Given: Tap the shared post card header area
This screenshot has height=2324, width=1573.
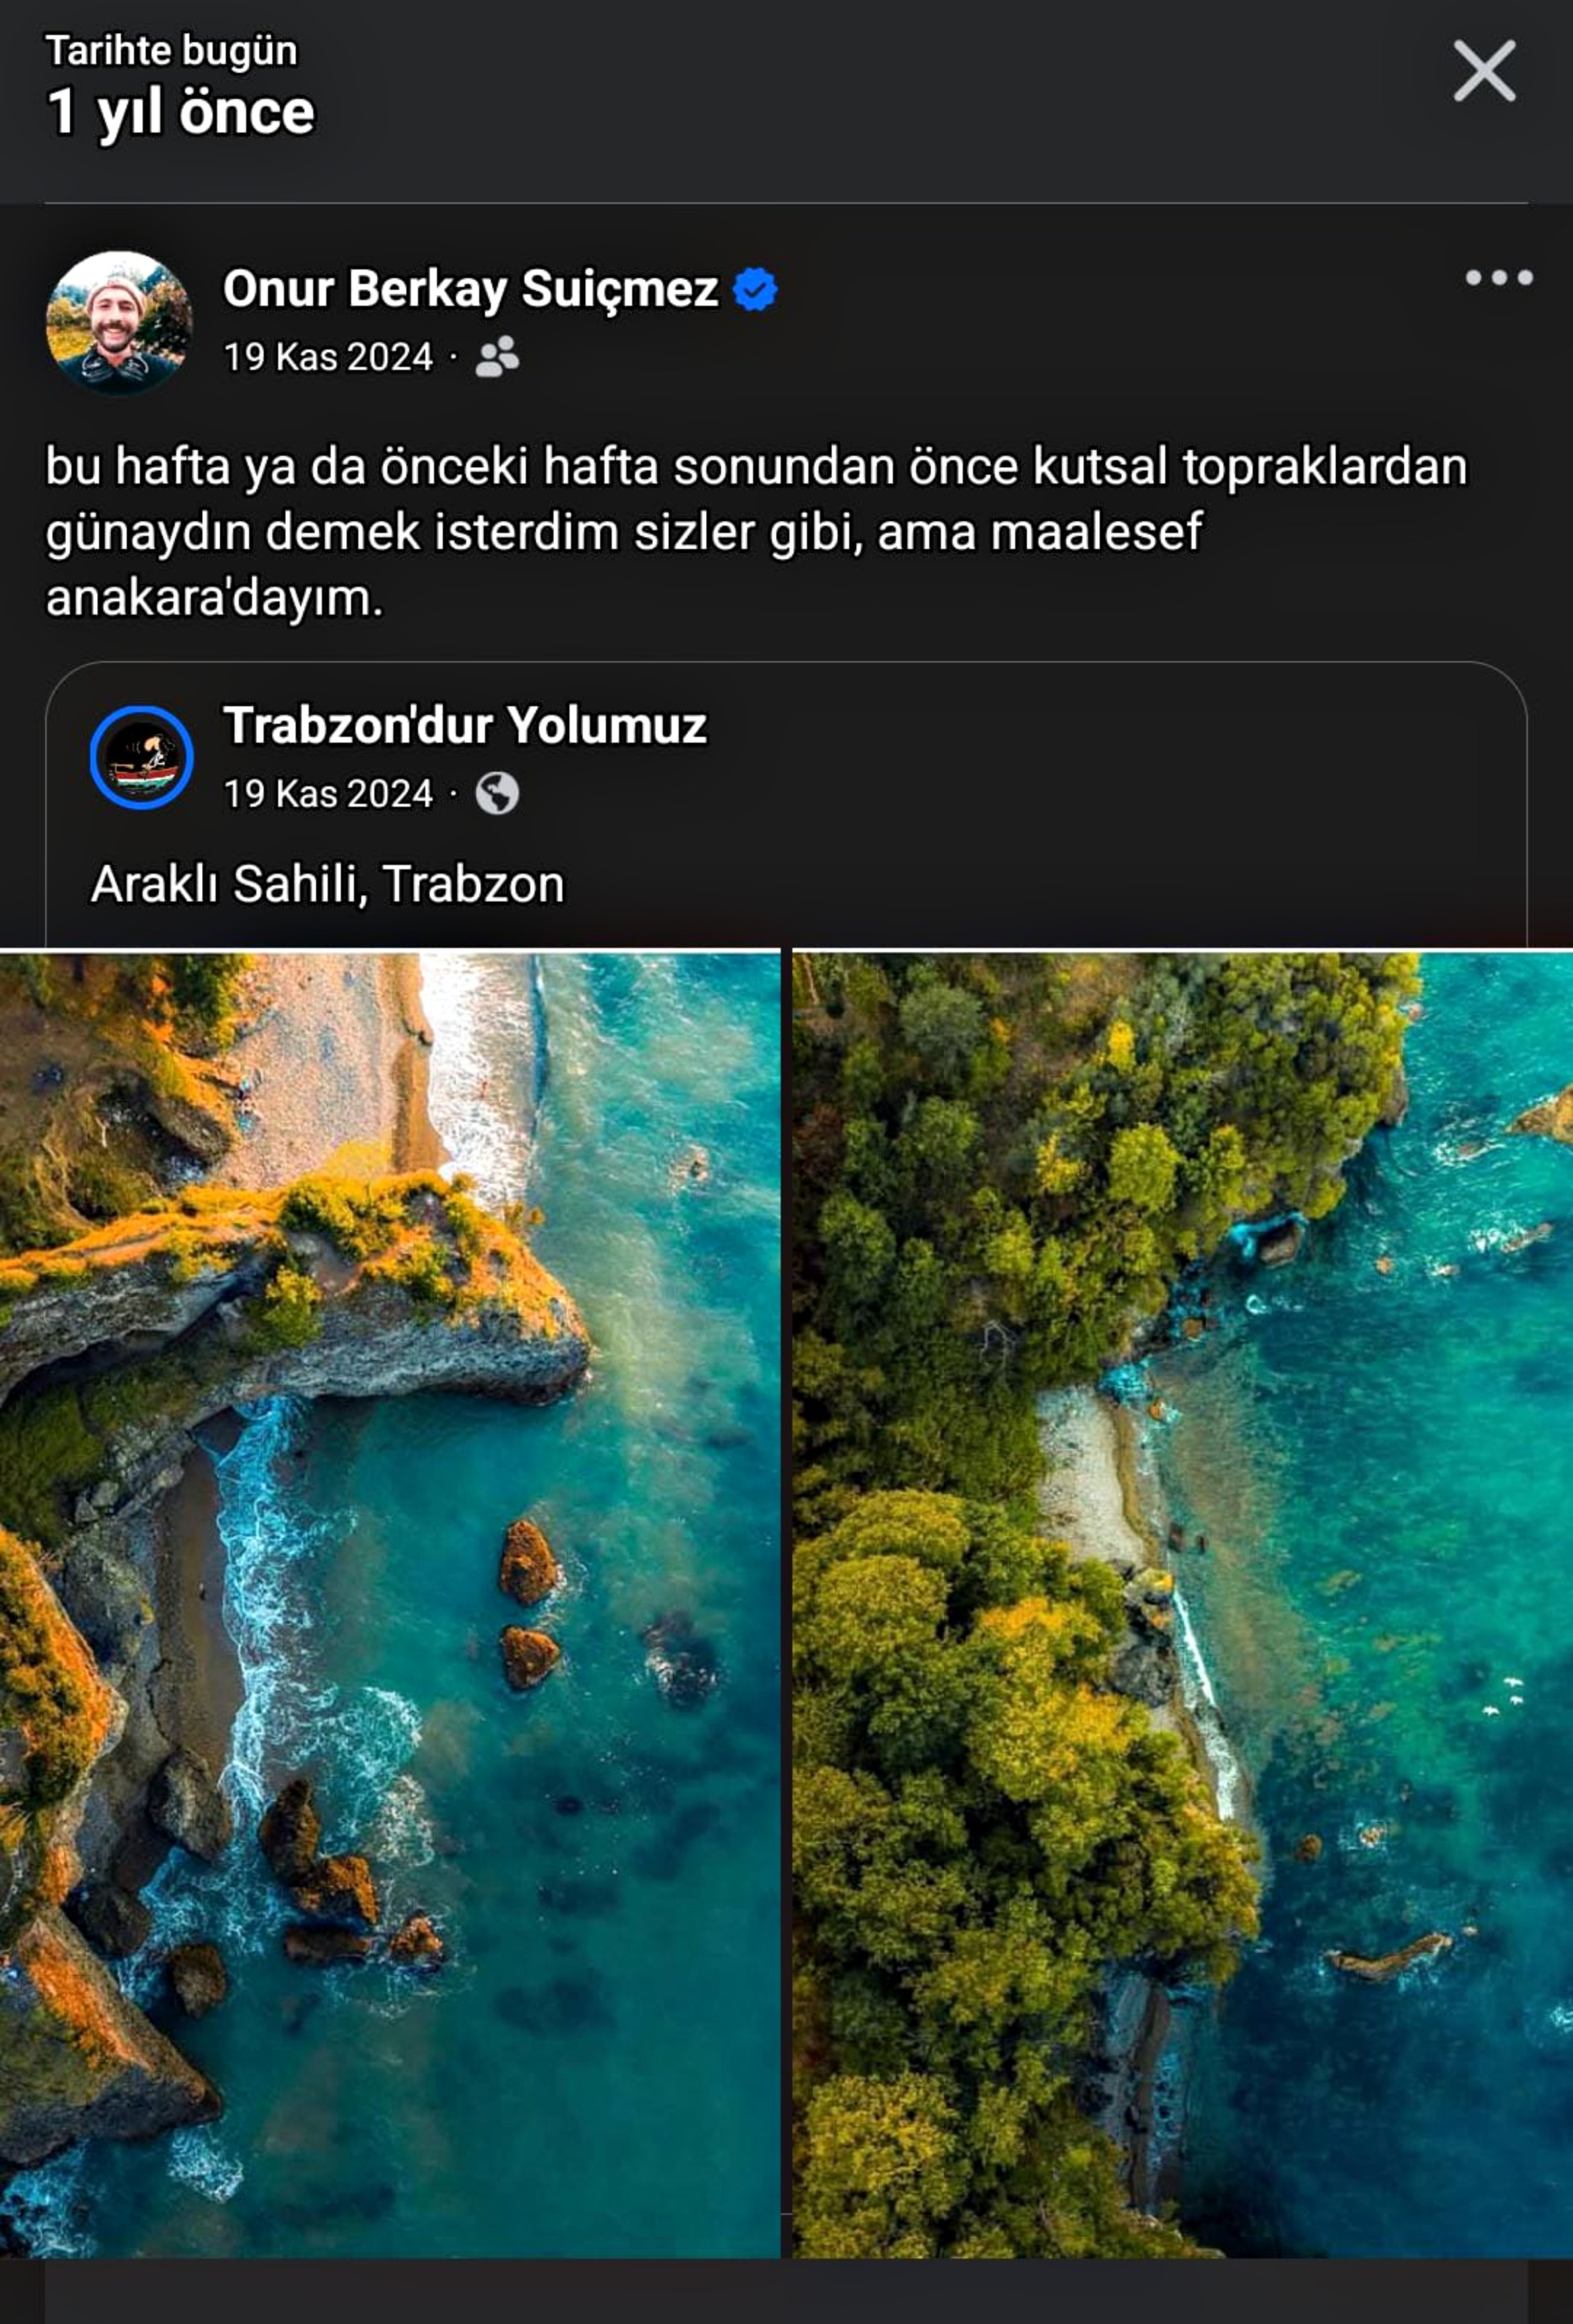Looking at the screenshot, I should tap(786, 757).
